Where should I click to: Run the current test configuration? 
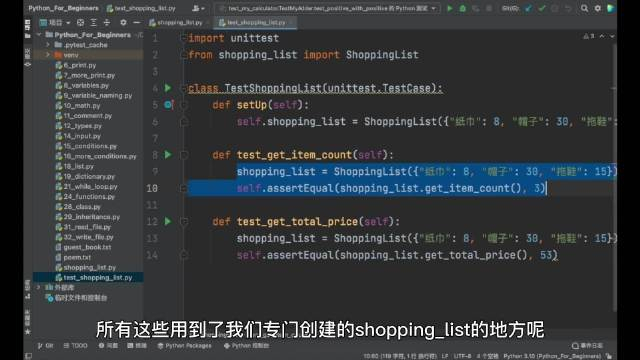[x=450, y=8]
